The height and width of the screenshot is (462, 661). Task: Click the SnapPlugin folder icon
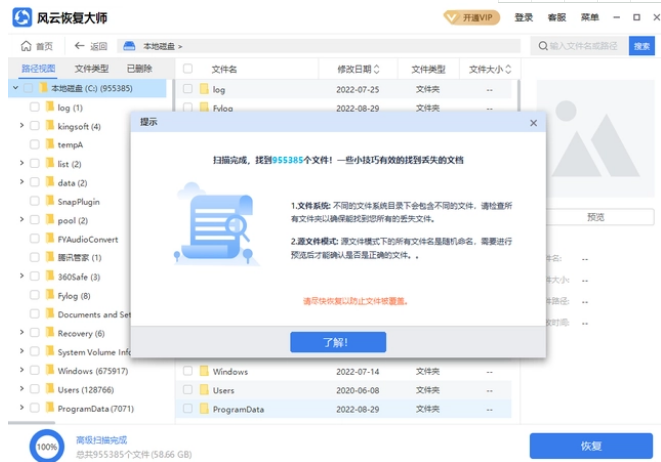pyautogui.click(x=50, y=201)
